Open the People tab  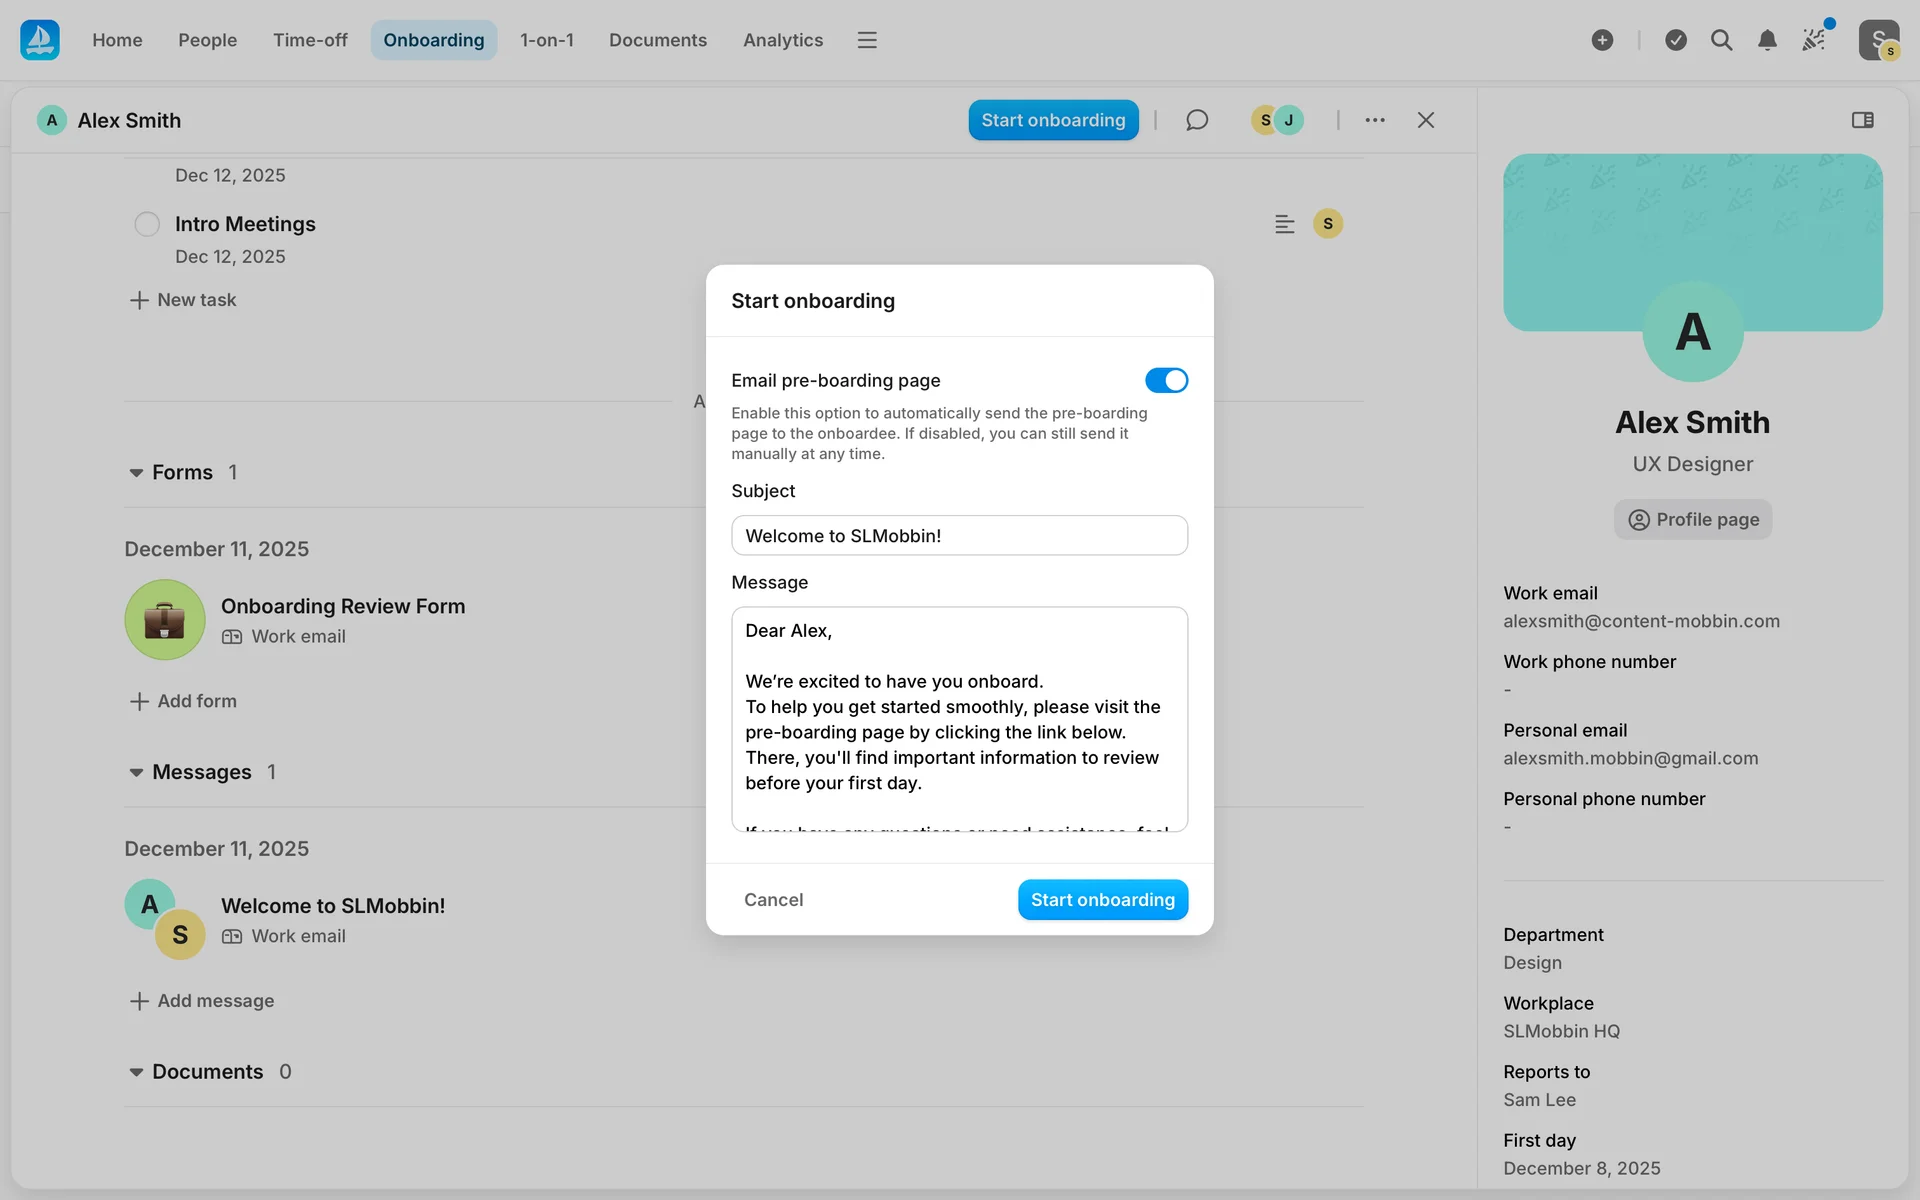tap(207, 40)
